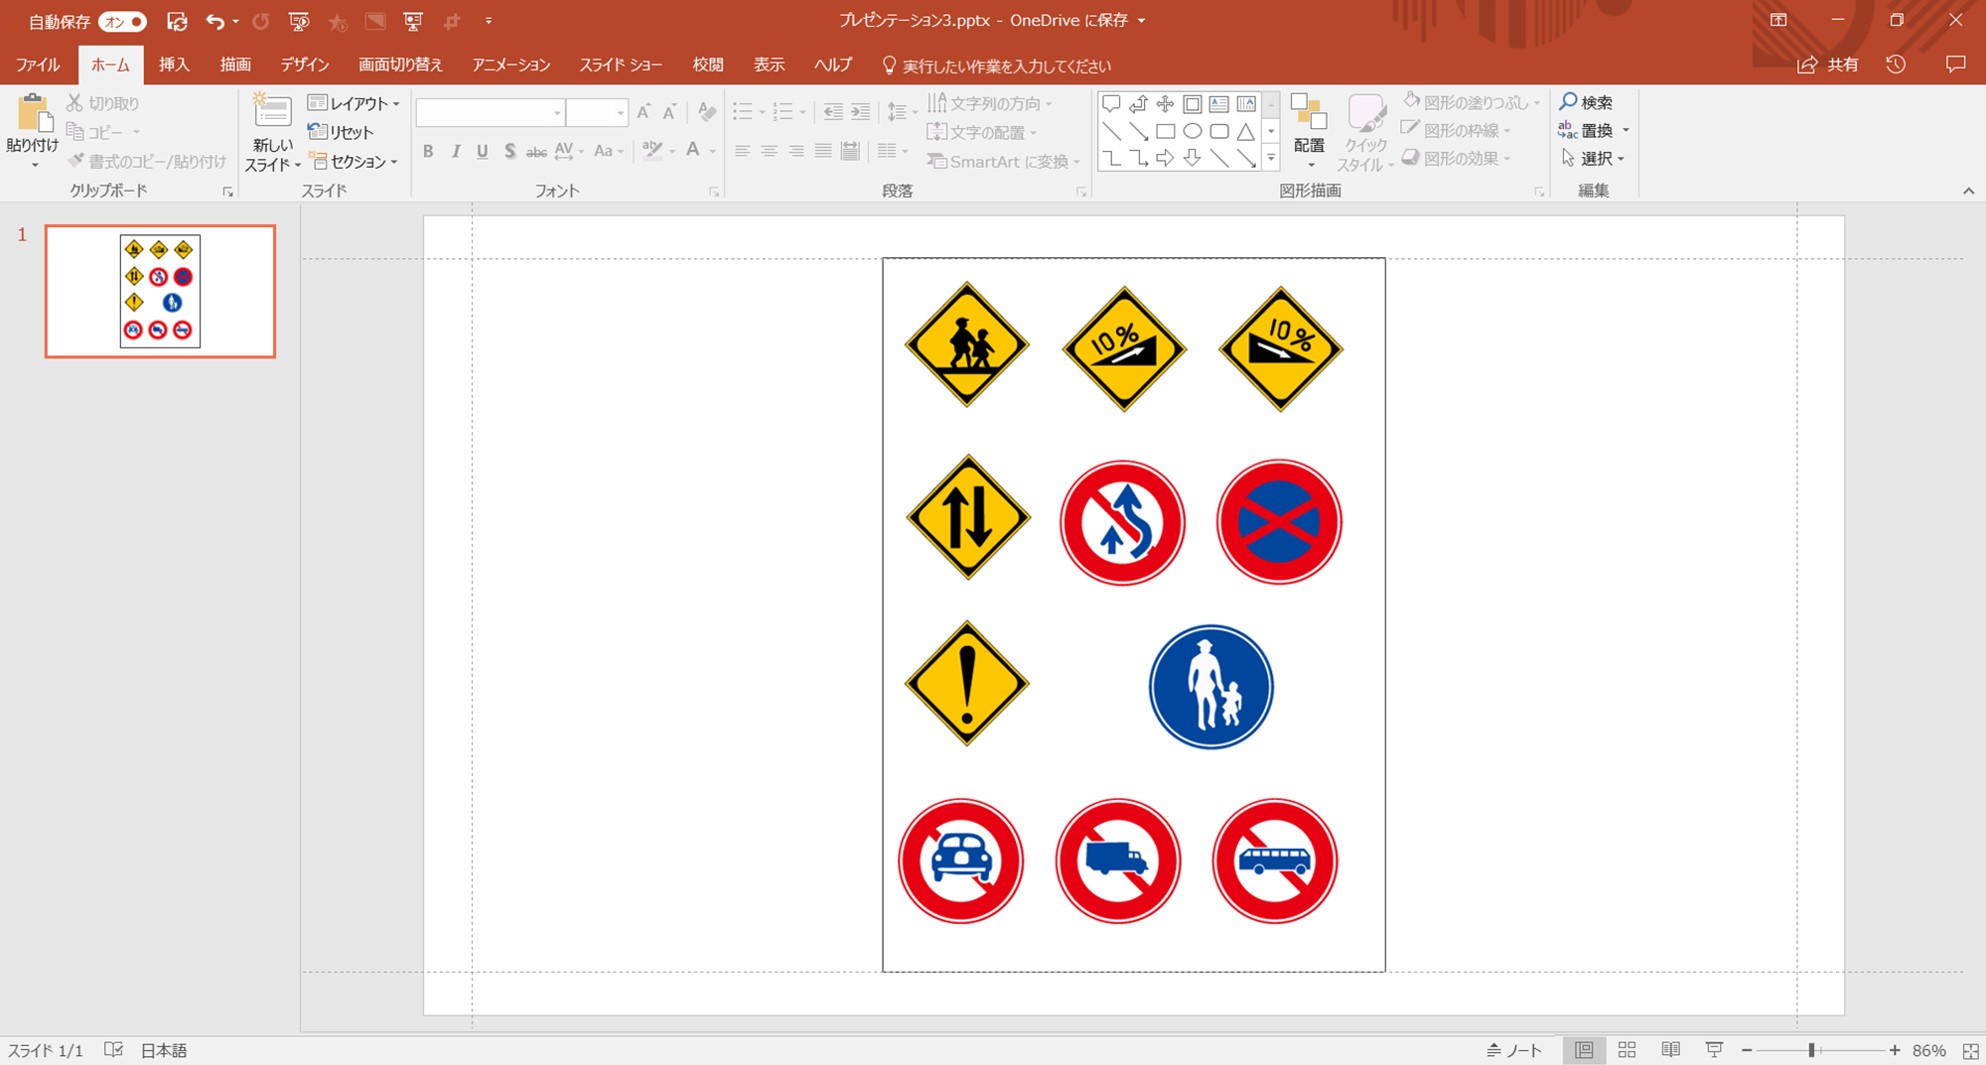
Task: Open the スライド ショー tab
Action: [620, 65]
